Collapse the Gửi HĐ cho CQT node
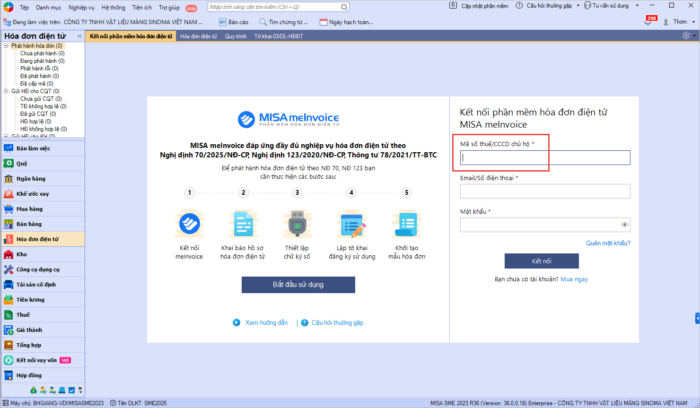Screen dimensions: 700x408 coord(5,91)
